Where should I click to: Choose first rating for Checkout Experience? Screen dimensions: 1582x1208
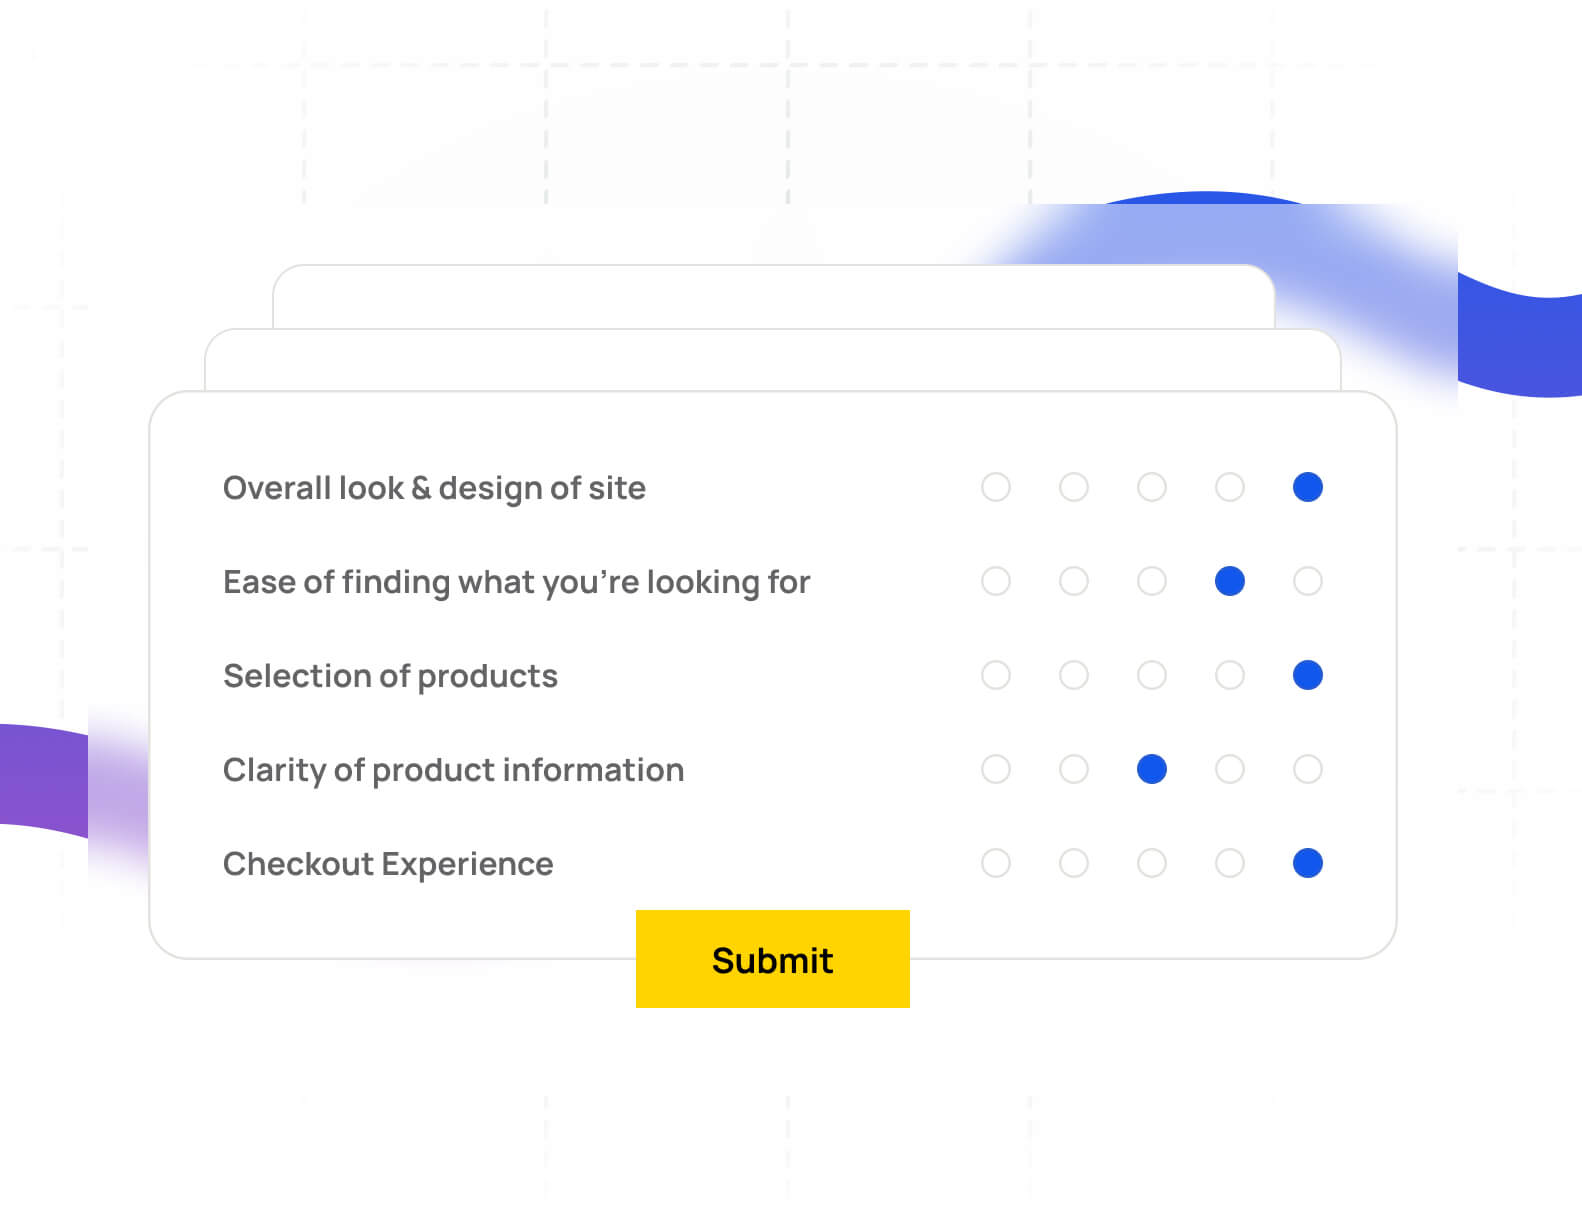996,863
